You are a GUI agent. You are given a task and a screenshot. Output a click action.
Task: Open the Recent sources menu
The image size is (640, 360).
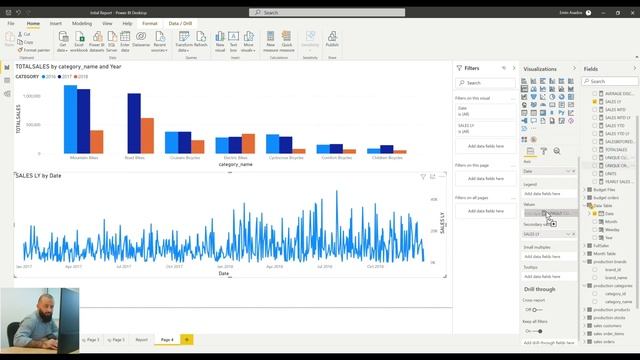tap(160, 41)
